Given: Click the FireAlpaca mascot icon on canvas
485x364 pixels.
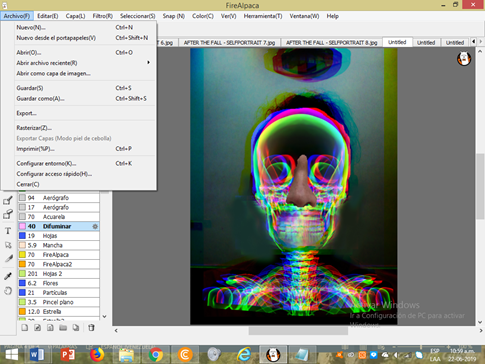Looking at the screenshot, I should point(464,58).
